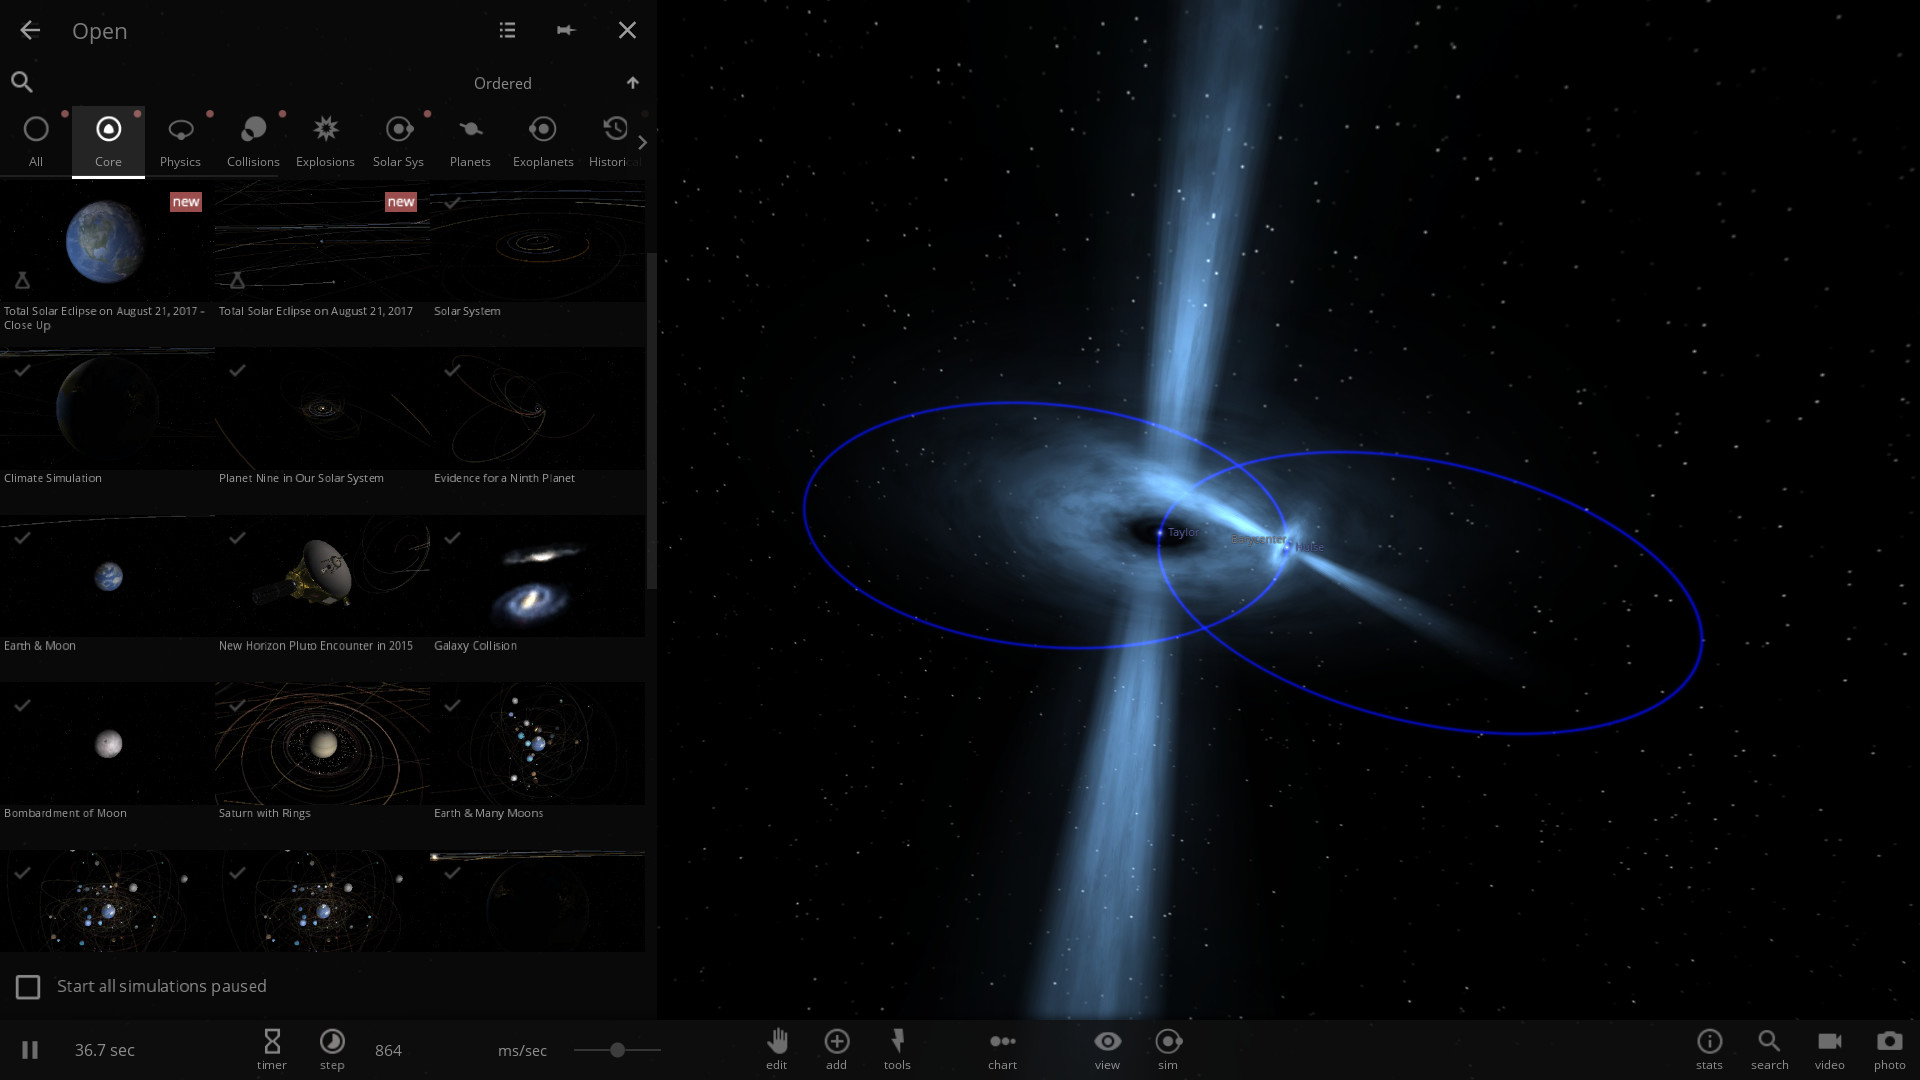Image resolution: width=1920 pixels, height=1080 pixels.
Task: Drag the simulation speed slider
Action: (x=618, y=1048)
